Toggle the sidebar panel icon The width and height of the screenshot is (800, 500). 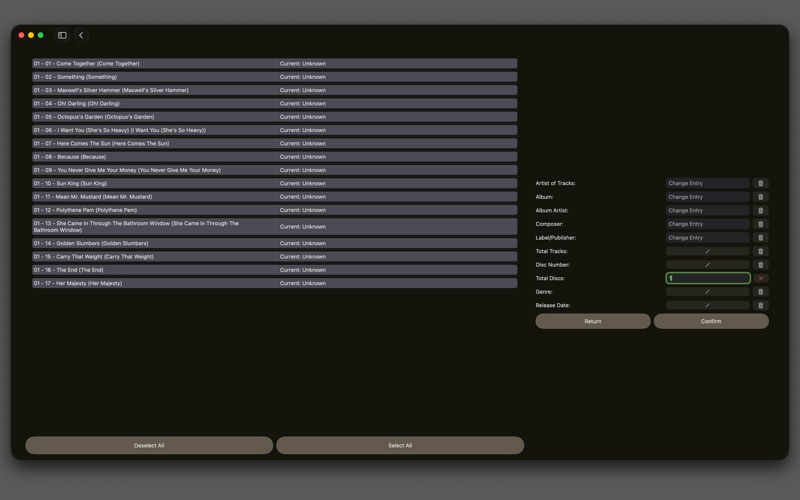[62, 35]
